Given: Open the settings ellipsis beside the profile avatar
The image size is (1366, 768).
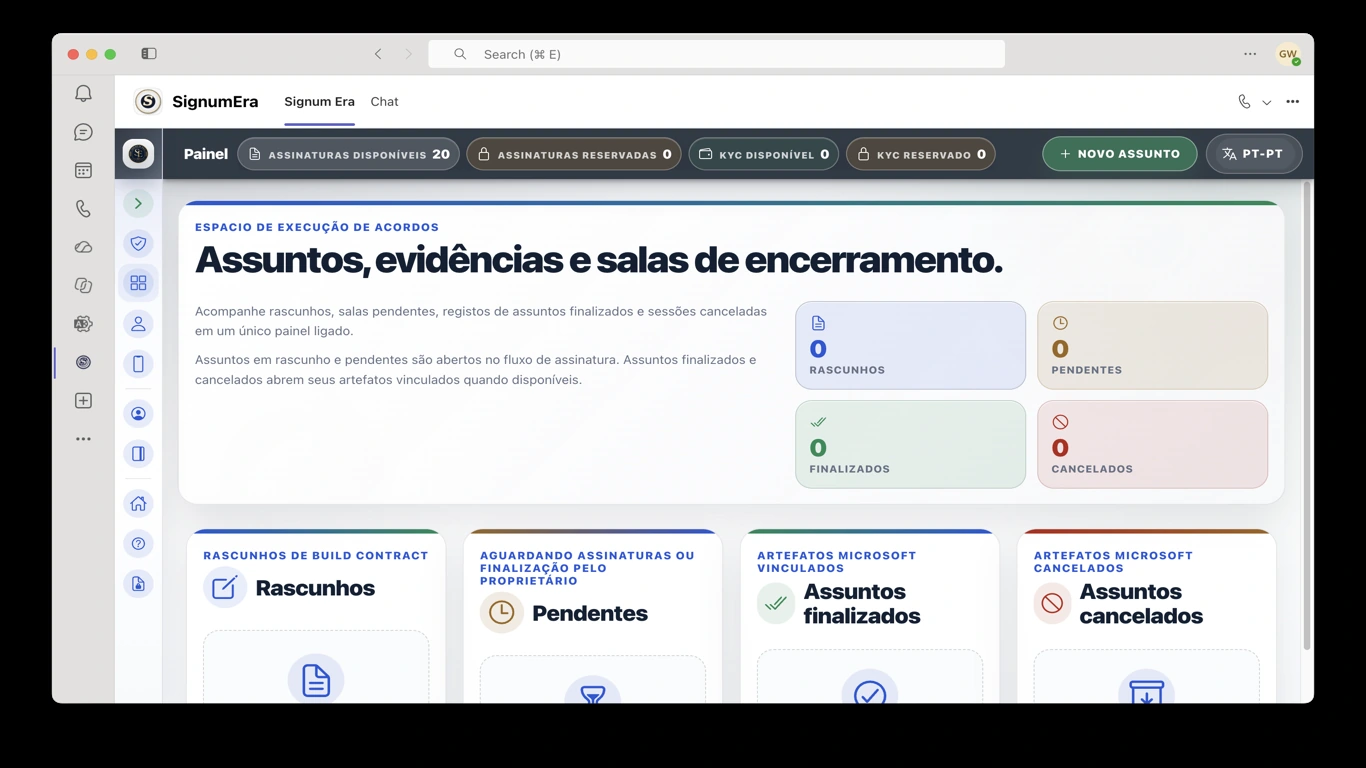Looking at the screenshot, I should [x=1250, y=54].
